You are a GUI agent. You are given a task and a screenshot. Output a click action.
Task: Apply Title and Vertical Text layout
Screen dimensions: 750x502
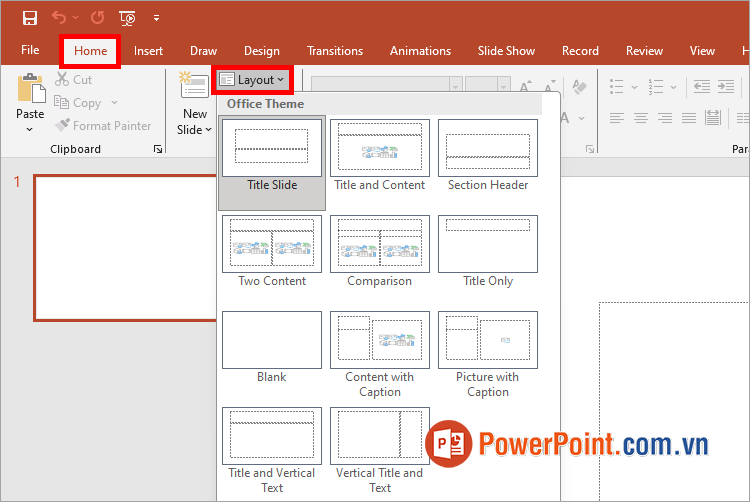point(272,450)
